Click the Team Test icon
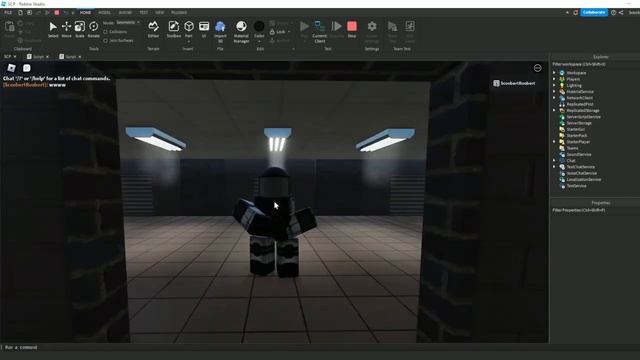The height and width of the screenshot is (360, 640). (x=392, y=27)
